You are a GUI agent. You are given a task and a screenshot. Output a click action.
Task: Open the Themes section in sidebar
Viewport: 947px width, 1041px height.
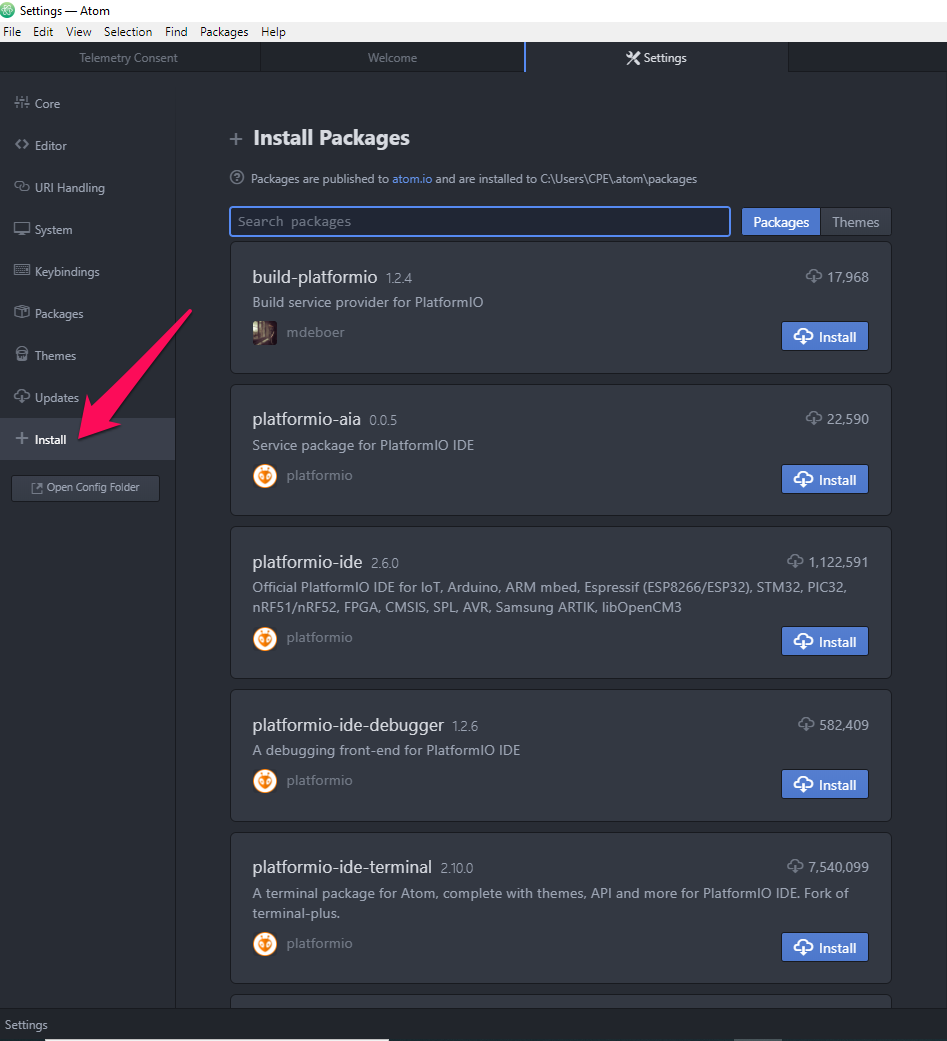tap(54, 356)
